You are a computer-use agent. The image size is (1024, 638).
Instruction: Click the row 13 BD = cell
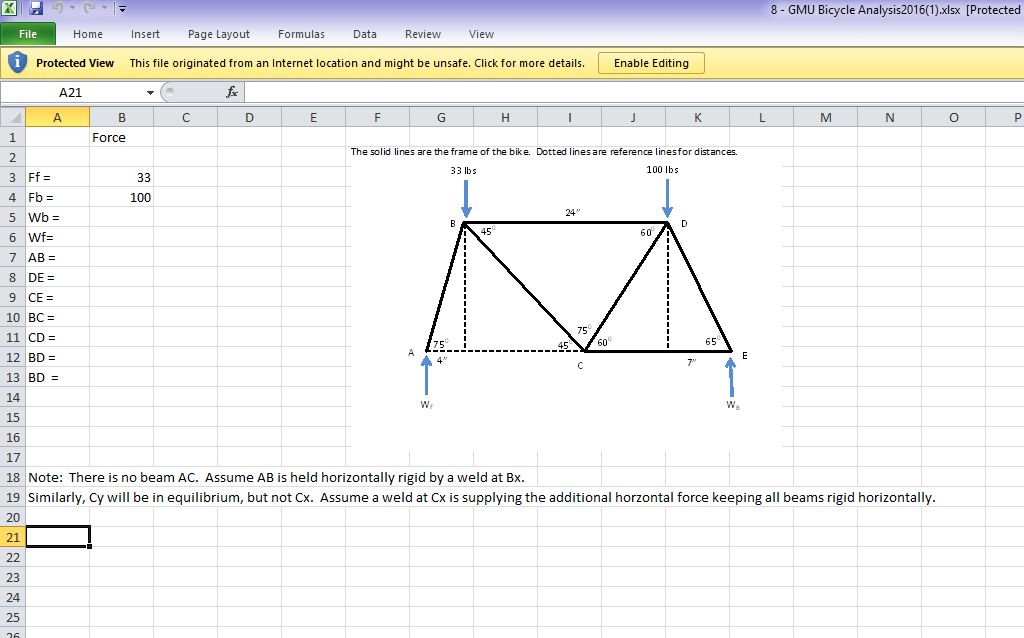57,377
